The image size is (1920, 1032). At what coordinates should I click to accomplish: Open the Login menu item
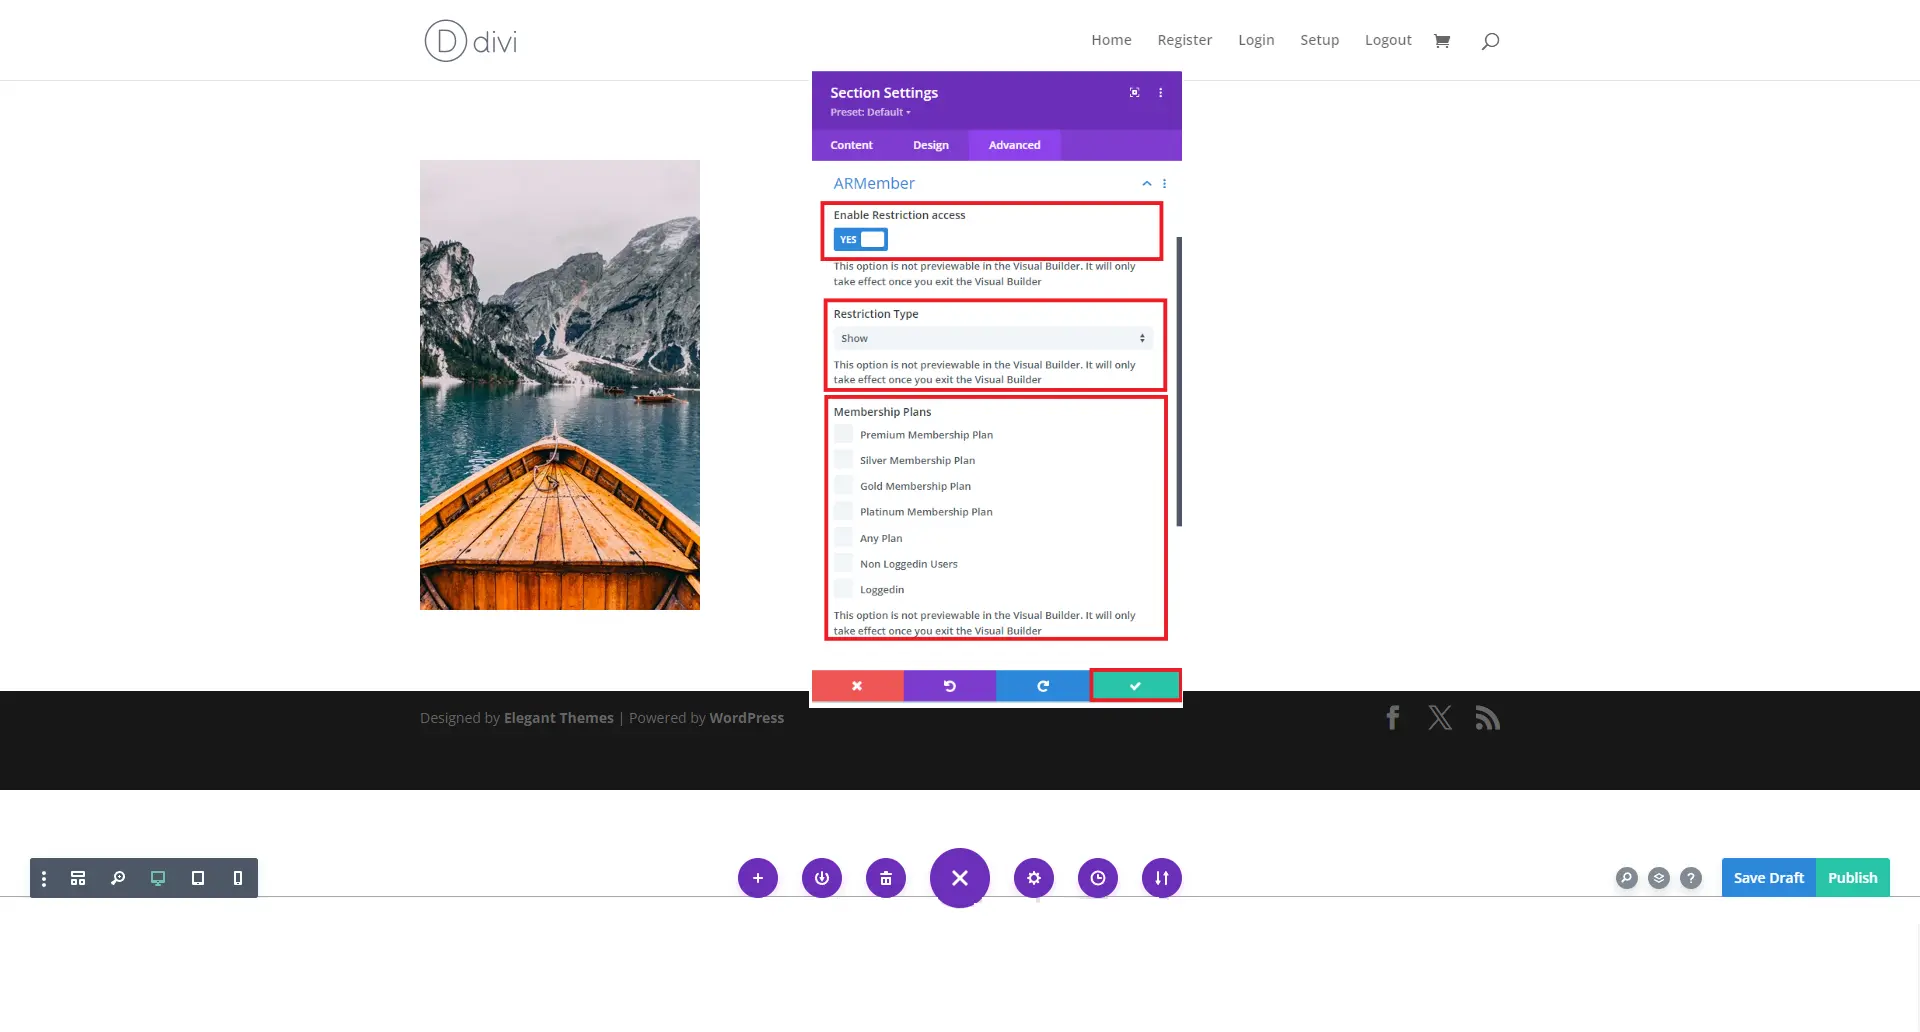click(1256, 40)
